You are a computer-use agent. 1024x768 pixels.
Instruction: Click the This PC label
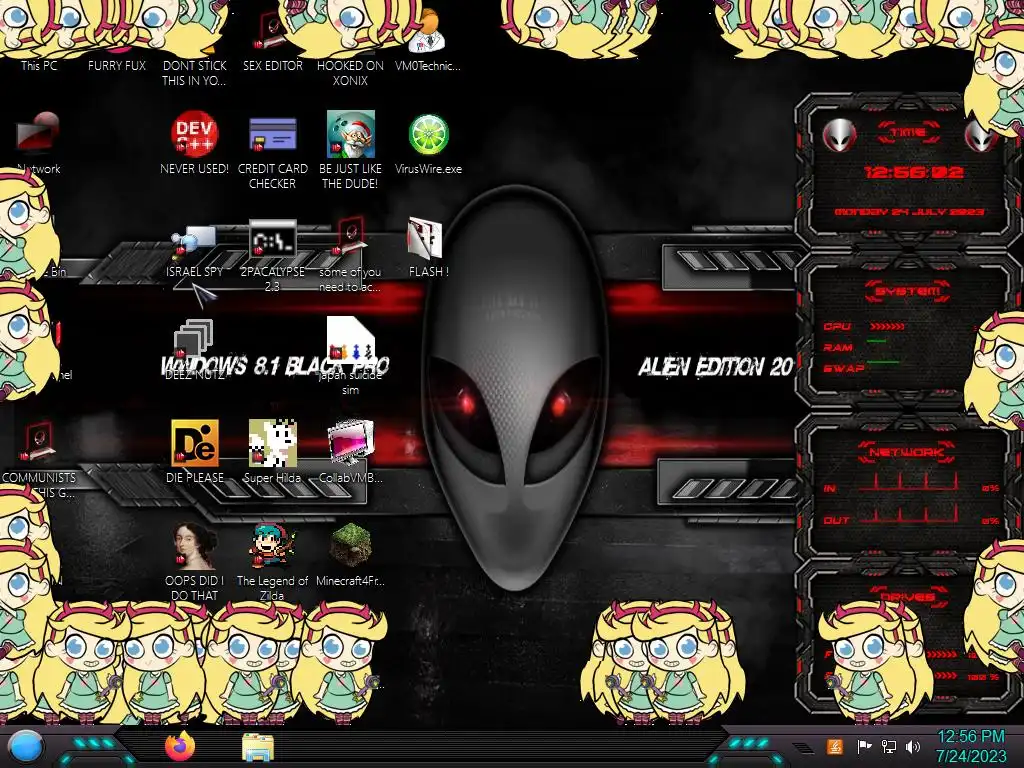pyautogui.click(x=39, y=65)
